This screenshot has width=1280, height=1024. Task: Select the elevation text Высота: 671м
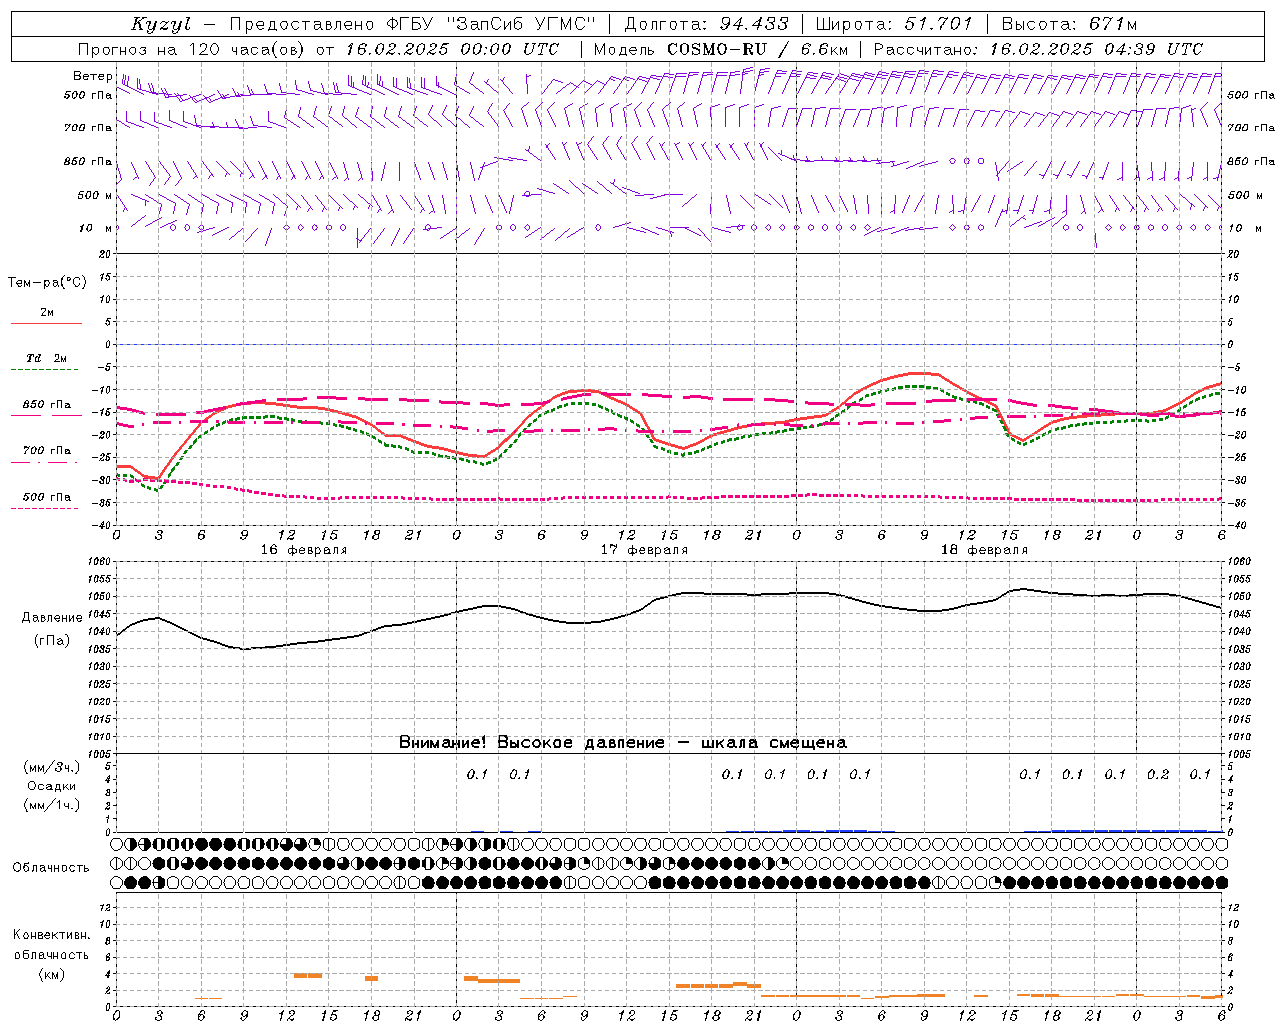click(1069, 24)
